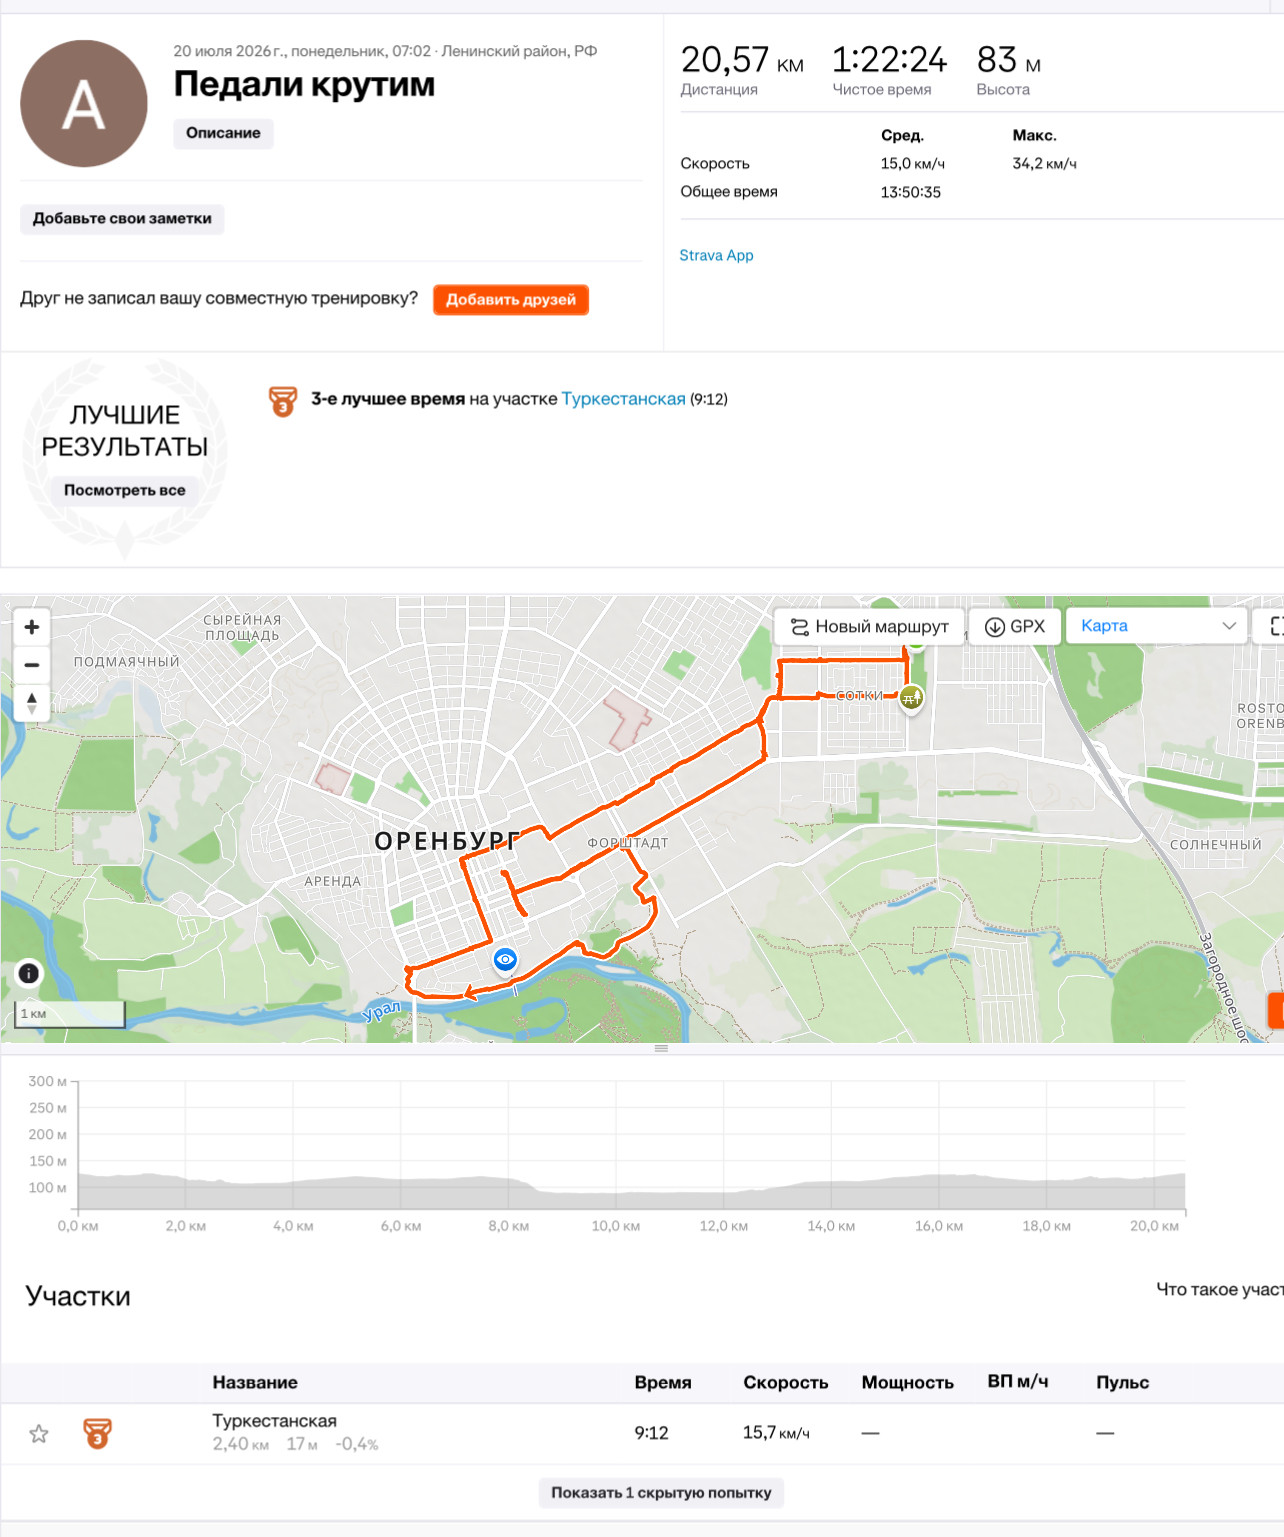Expand map to fullscreen icon
1284x1537 pixels.
point(1274,626)
